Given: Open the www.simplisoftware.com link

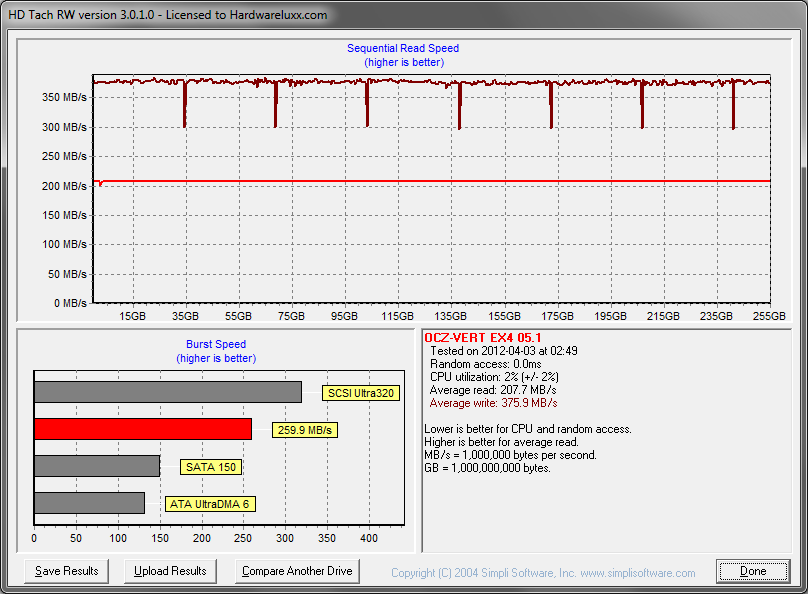Looking at the screenshot, I should click(x=638, y=573).
